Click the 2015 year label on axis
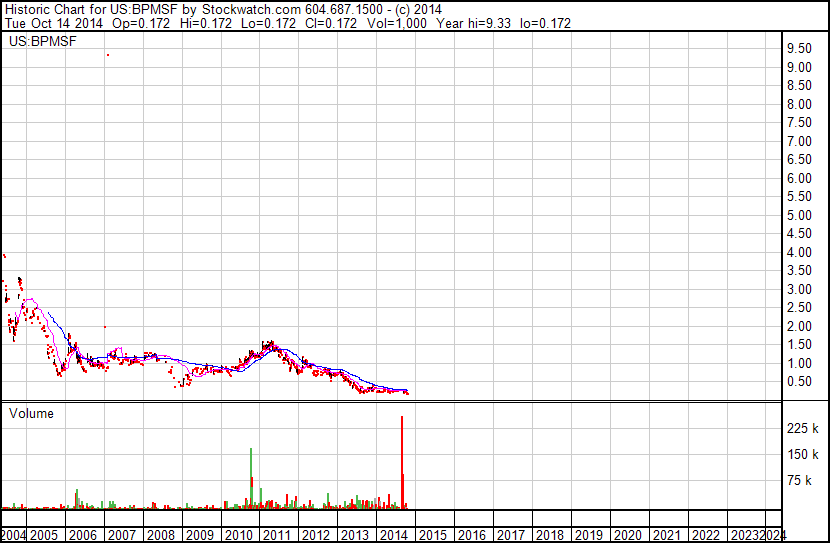830x543 pixels. [433, 535]
